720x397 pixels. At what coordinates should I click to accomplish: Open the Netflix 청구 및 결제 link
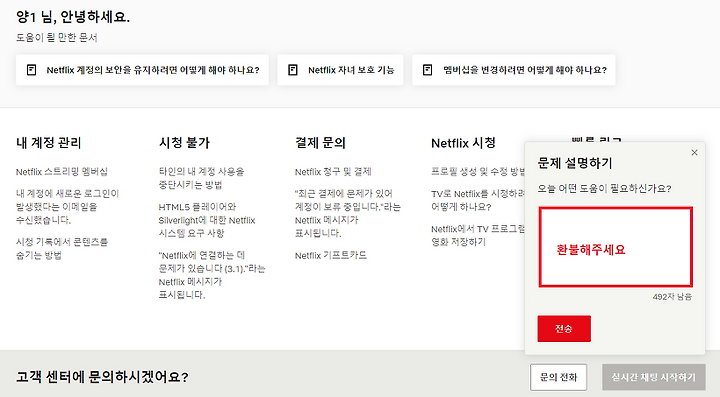pos(333,172)
